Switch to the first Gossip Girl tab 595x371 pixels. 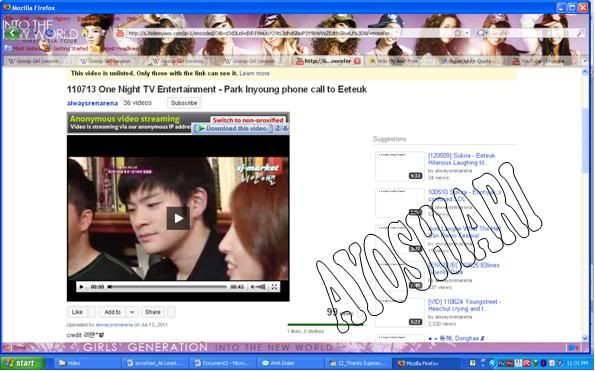point(38,61)
